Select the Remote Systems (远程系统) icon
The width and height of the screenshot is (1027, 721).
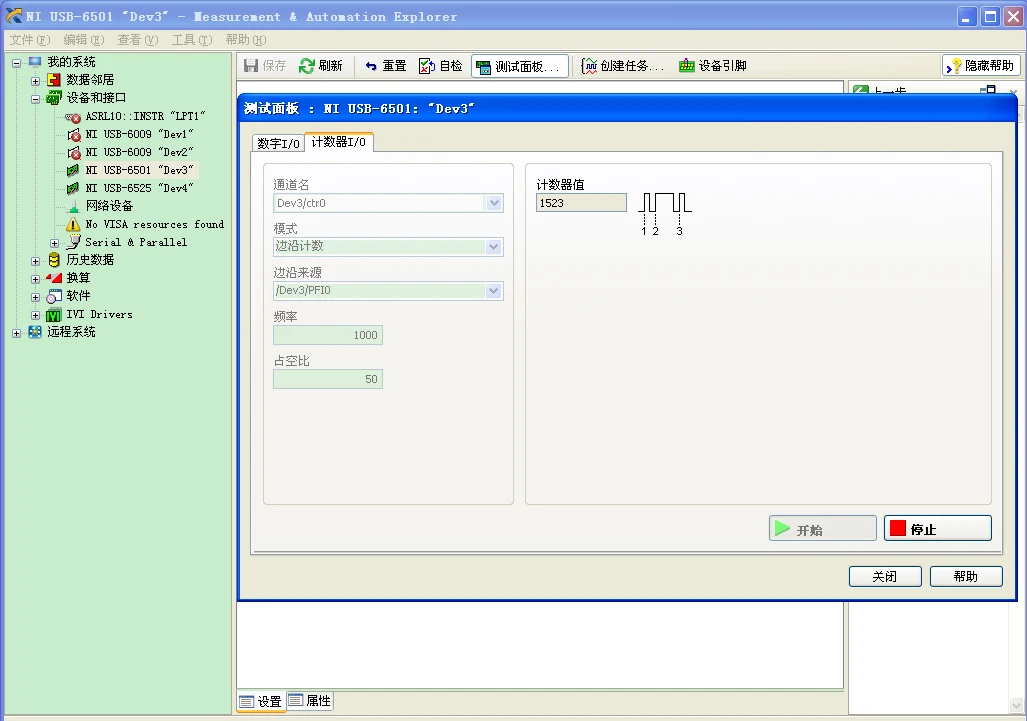tap(35, 333)
